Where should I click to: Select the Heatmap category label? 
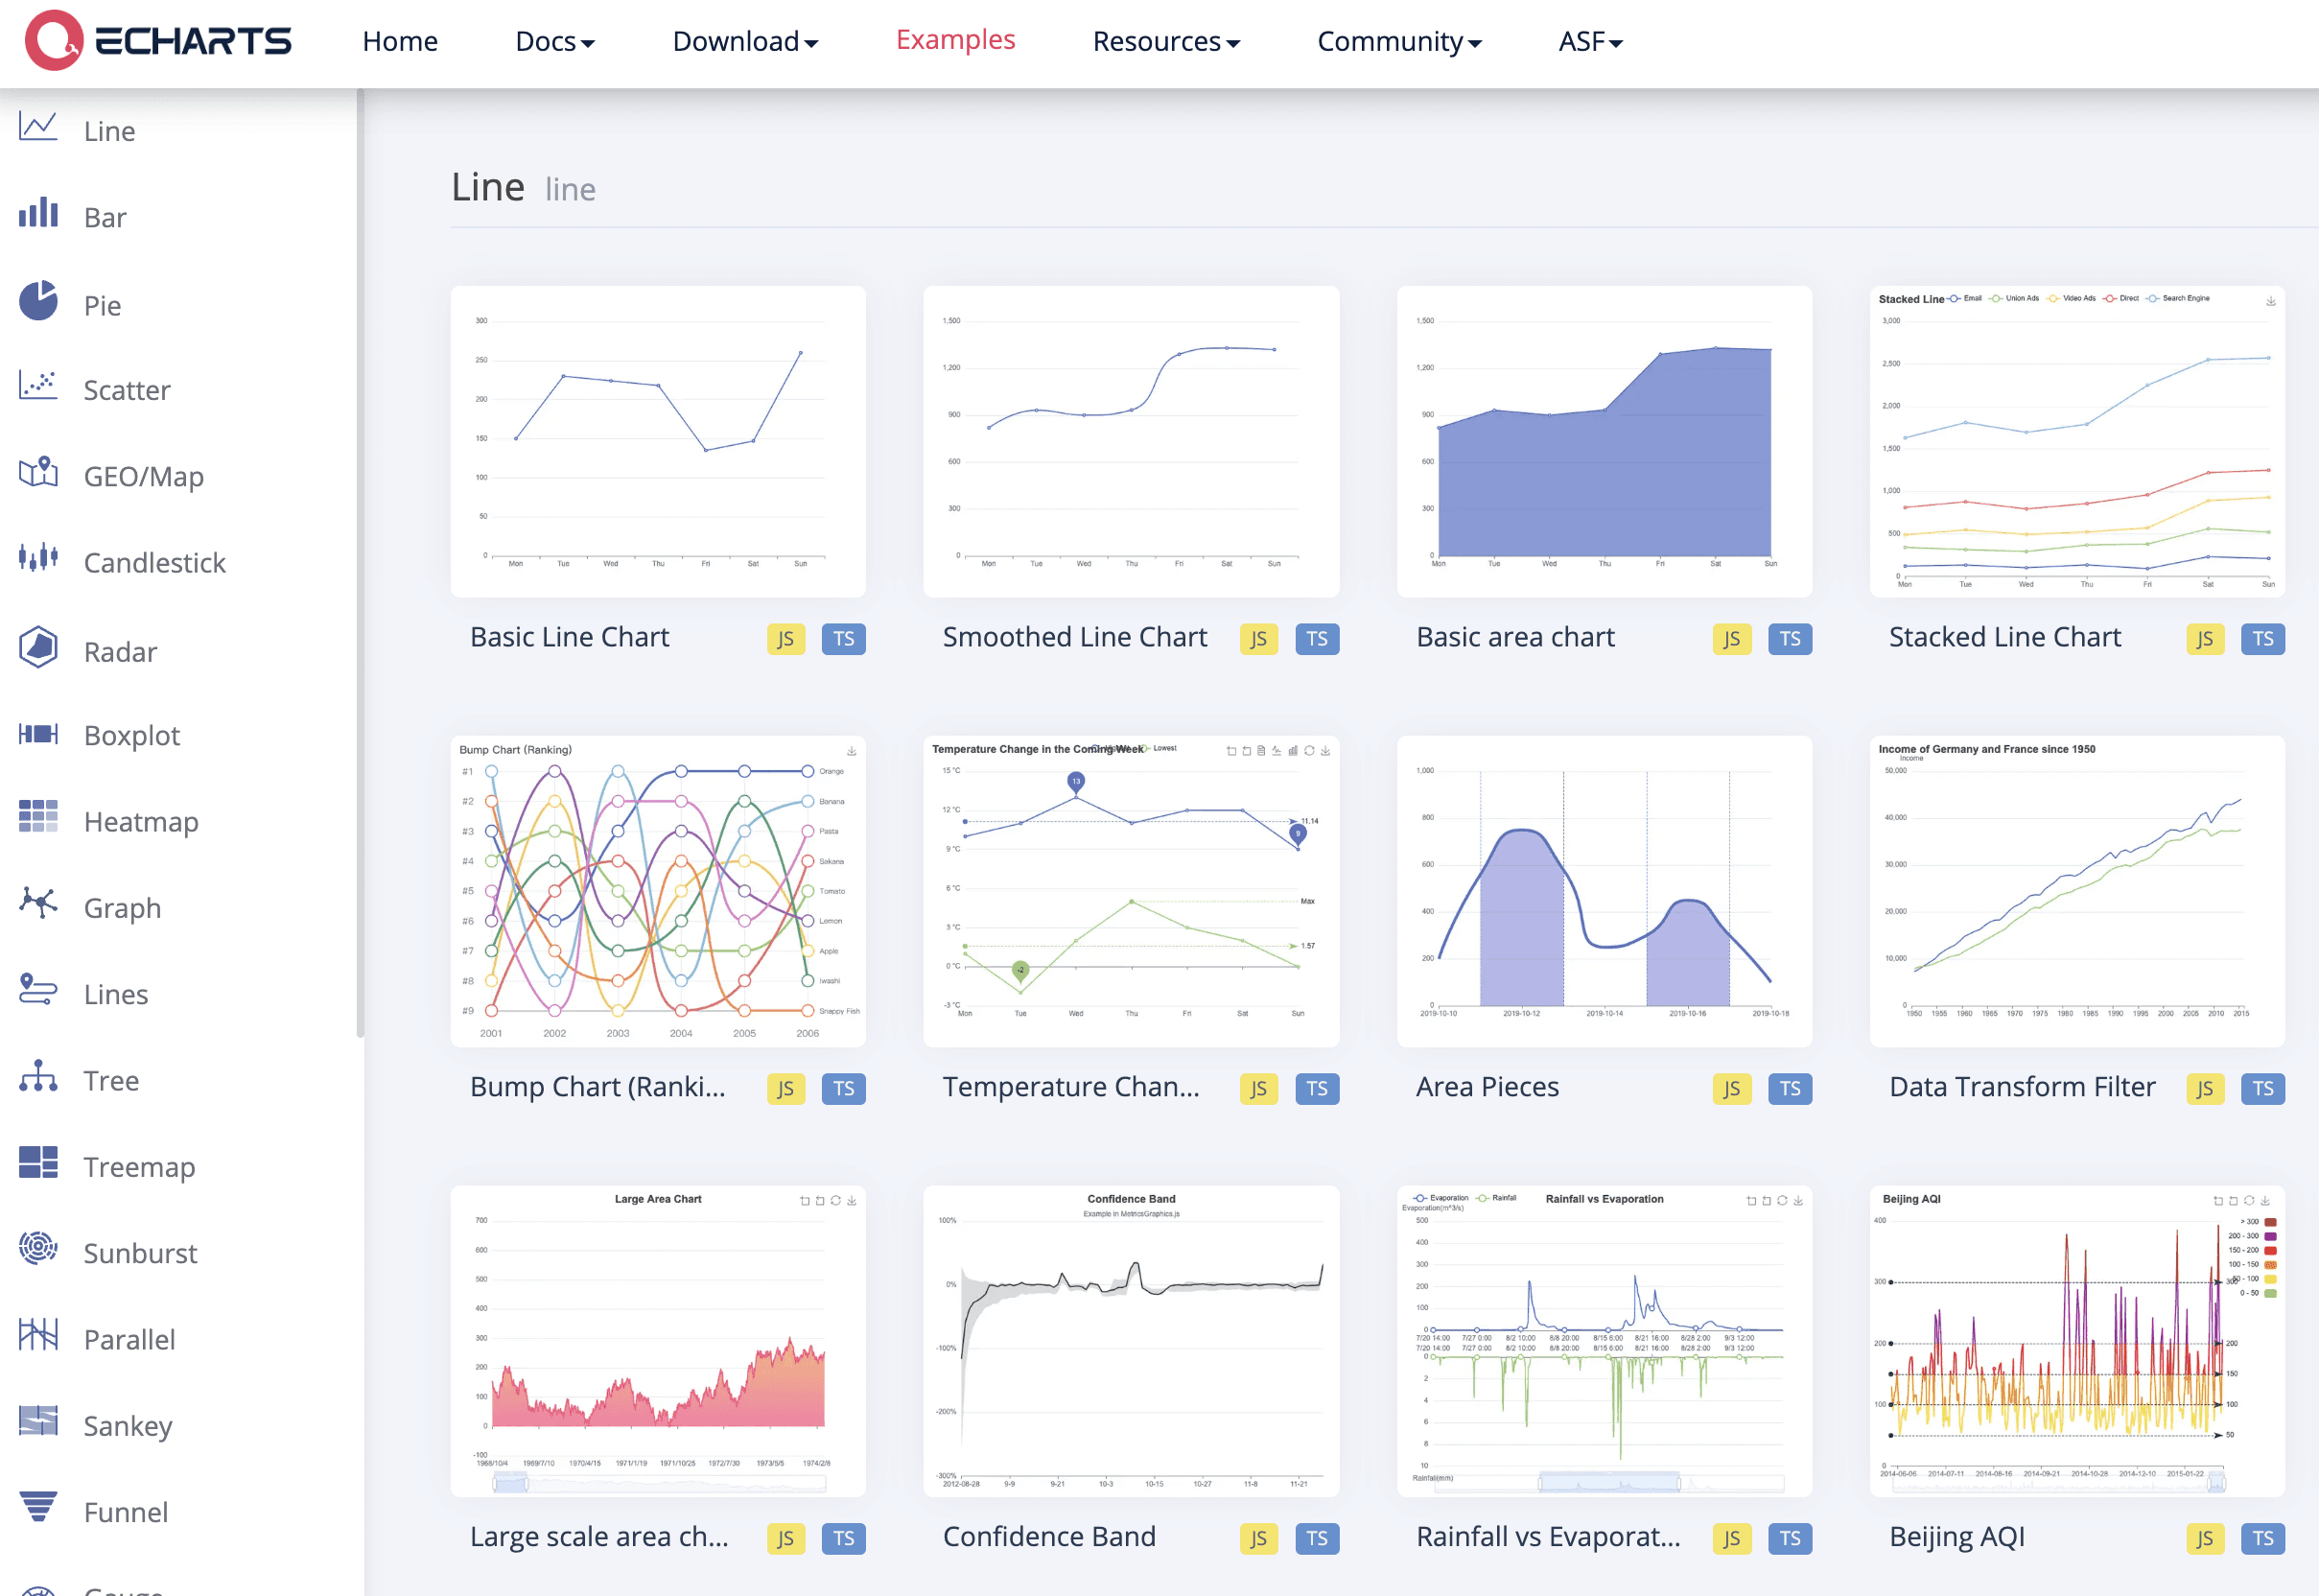141,822
